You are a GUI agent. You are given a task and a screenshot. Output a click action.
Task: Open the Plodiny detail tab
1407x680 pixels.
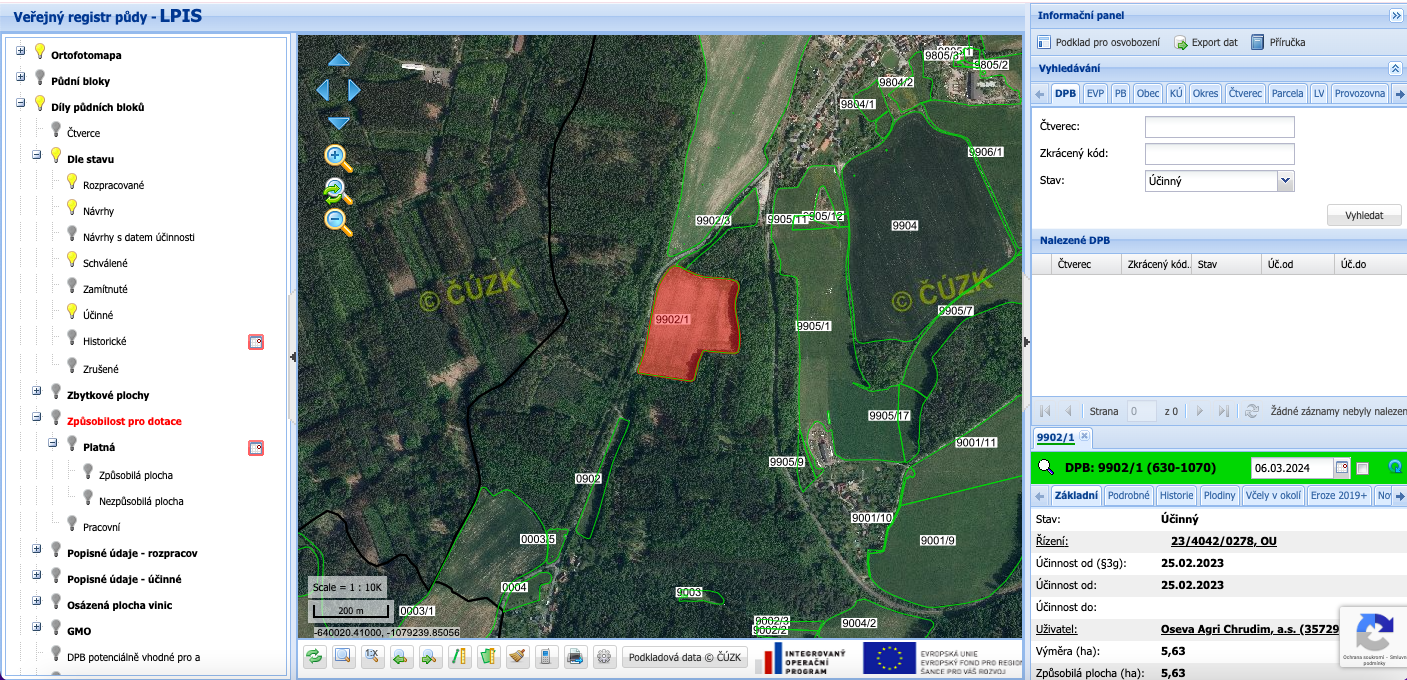1219,495
